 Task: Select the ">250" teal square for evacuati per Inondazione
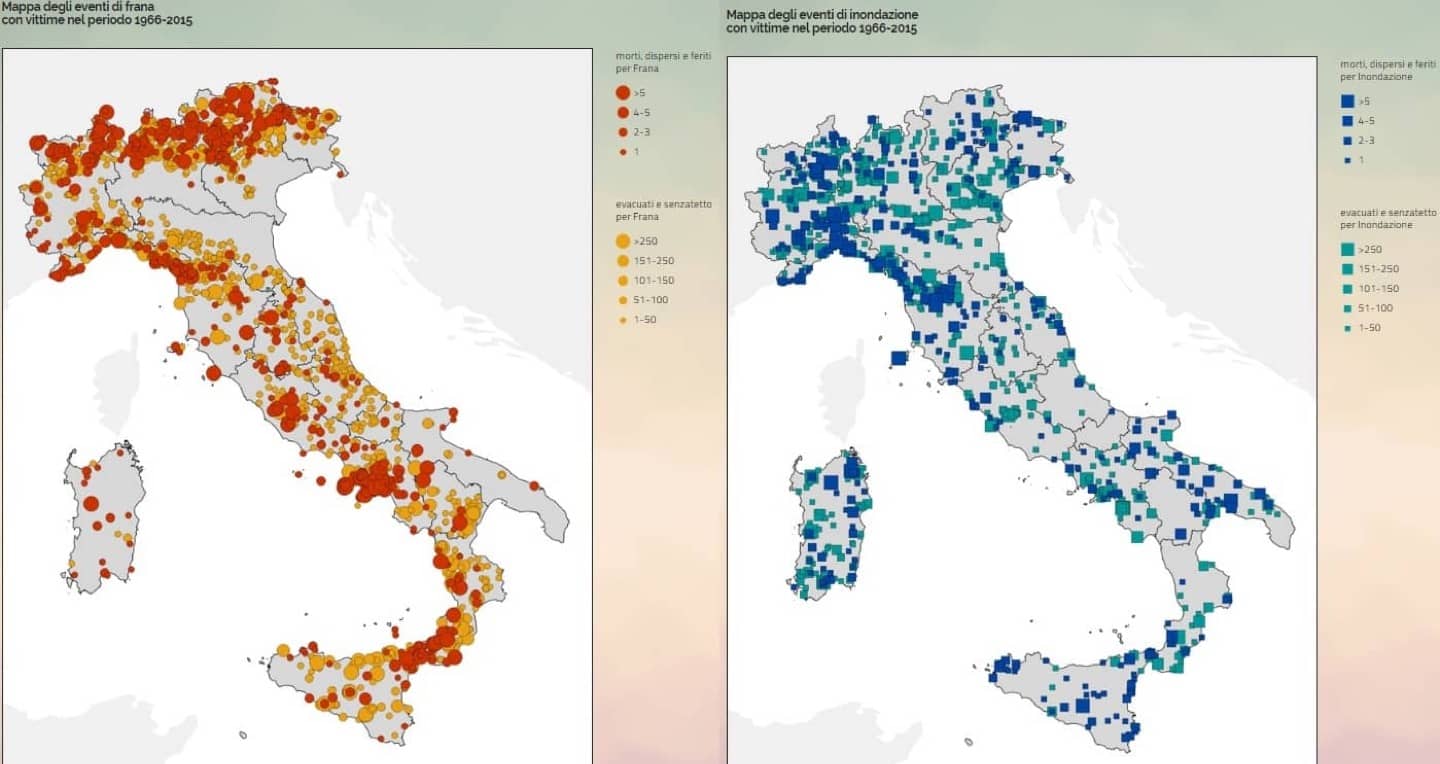(x=1346, y=250)
